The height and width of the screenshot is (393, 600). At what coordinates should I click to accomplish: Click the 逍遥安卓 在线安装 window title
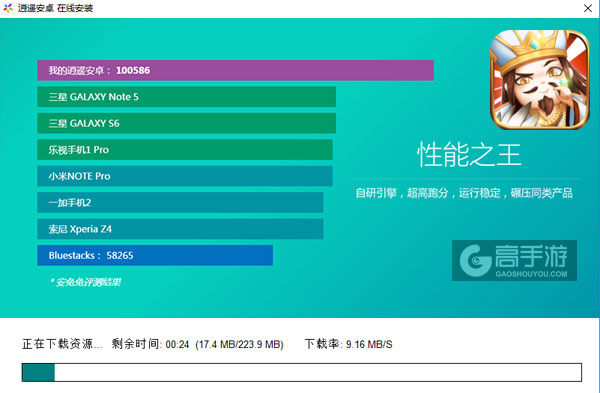(x=55, y=8)
